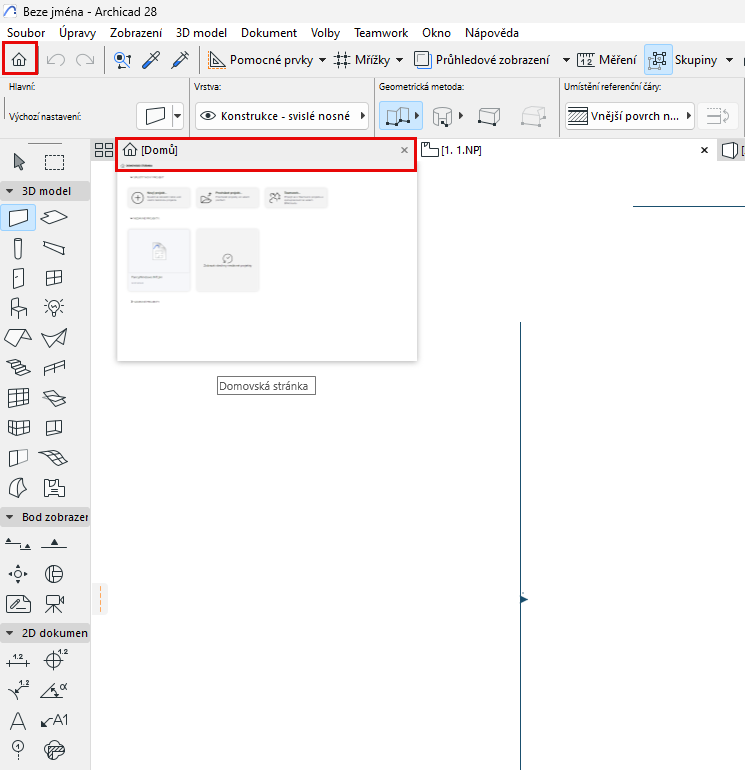This screenshot has height=770, width=745.
Task: Collapse the 3D model toolbox section
Action: pyautogui.click(x=9, y=191)
